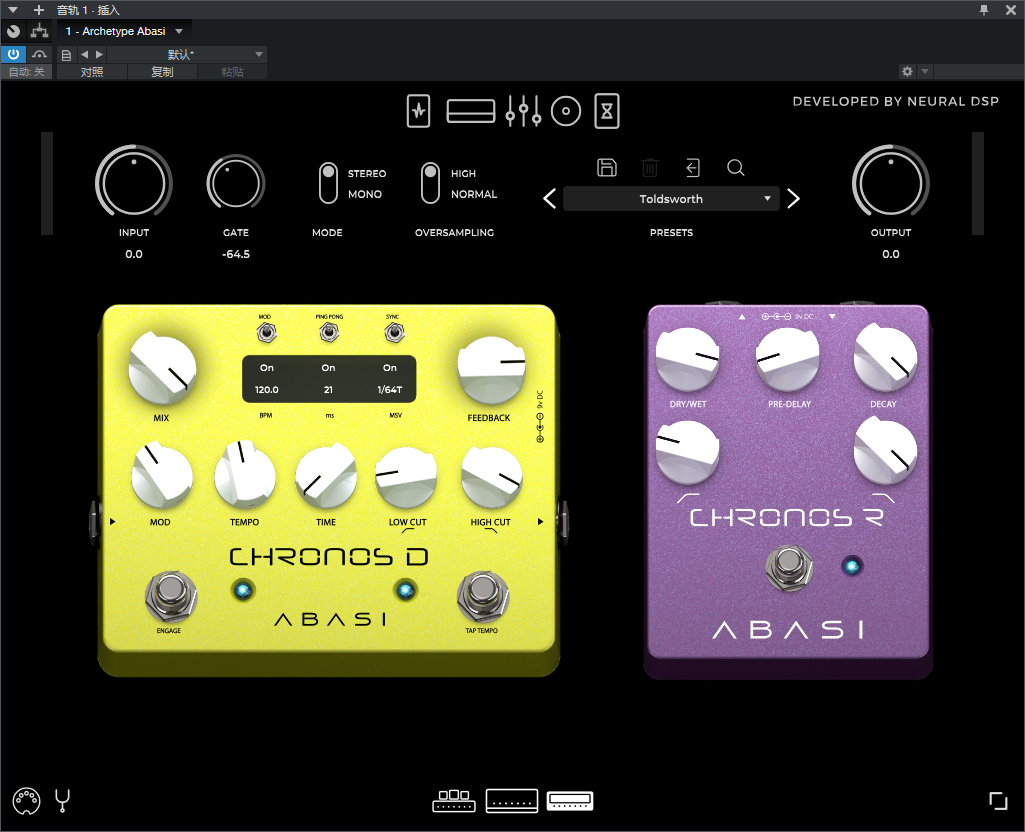Toggle the plugin power bypass button
Image resolution: width=1025 pixels, height=832 pixels.
tap(13, 54)
